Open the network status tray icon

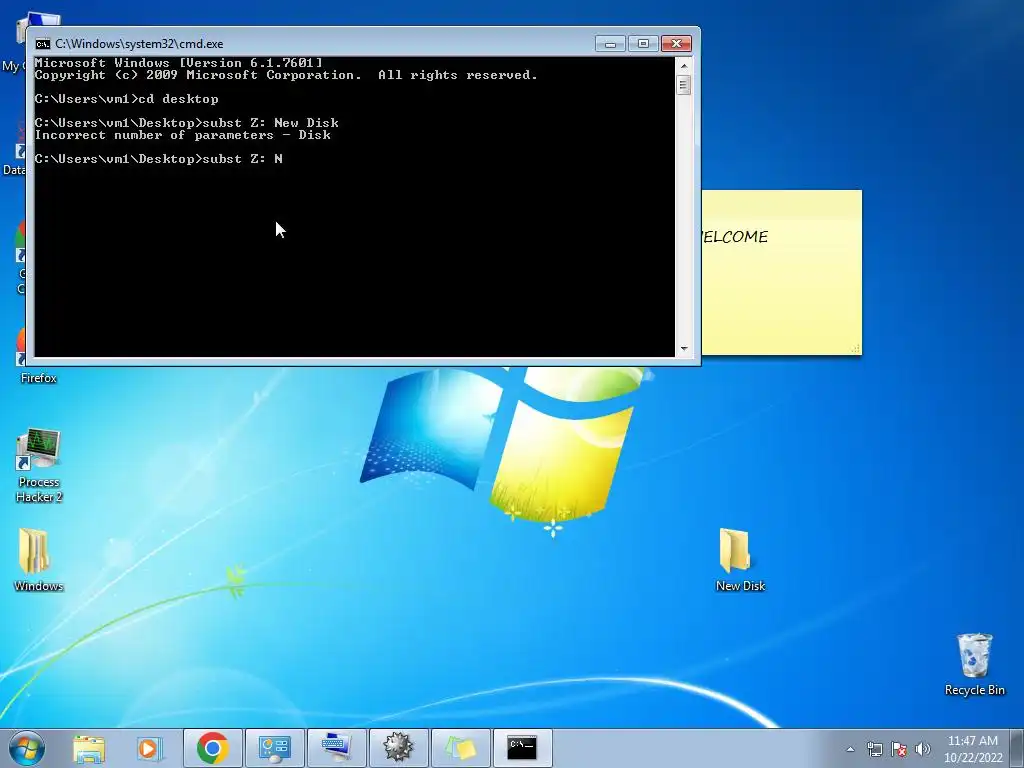pyautogui.click(x=874, y=749)
